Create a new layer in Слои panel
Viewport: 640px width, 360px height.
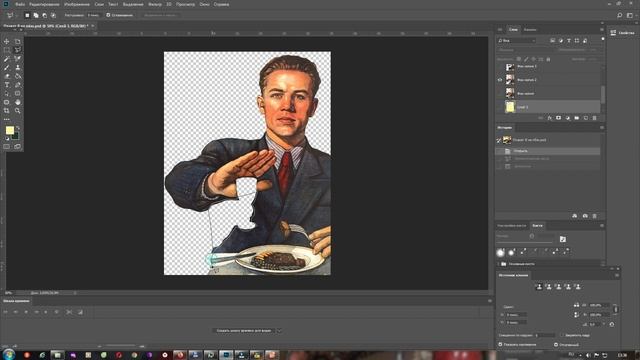(585, 118)
